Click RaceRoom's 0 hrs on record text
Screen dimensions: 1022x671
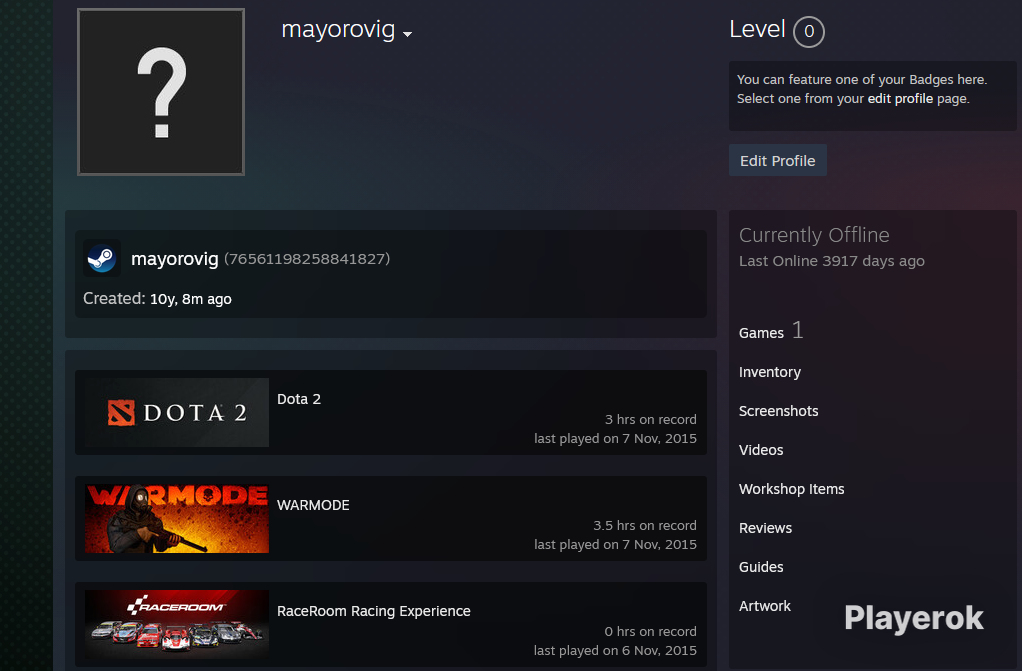(650, 631)
